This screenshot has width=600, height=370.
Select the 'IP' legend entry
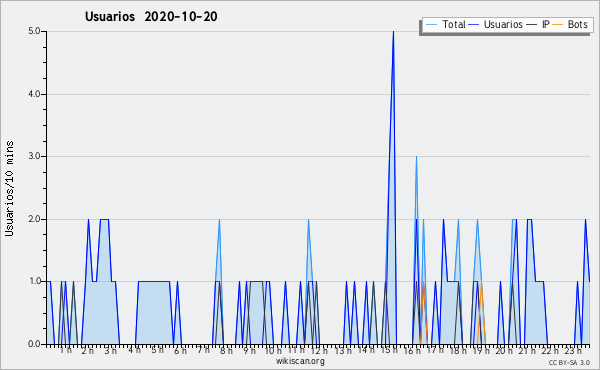(546, 24)
